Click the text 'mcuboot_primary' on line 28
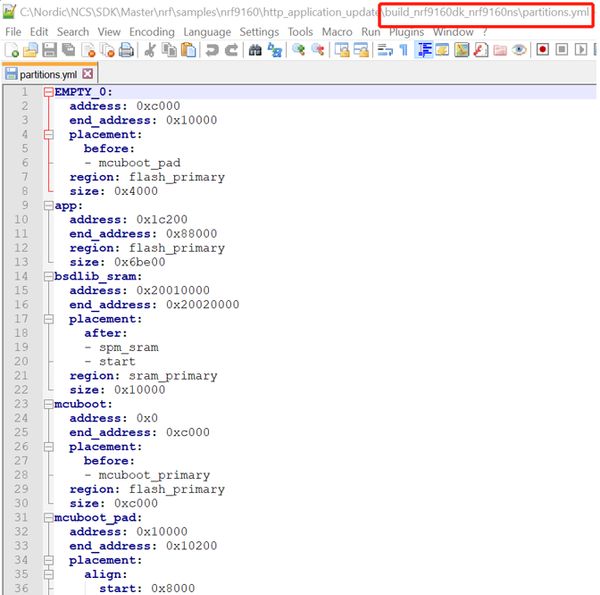 (154, 475)
